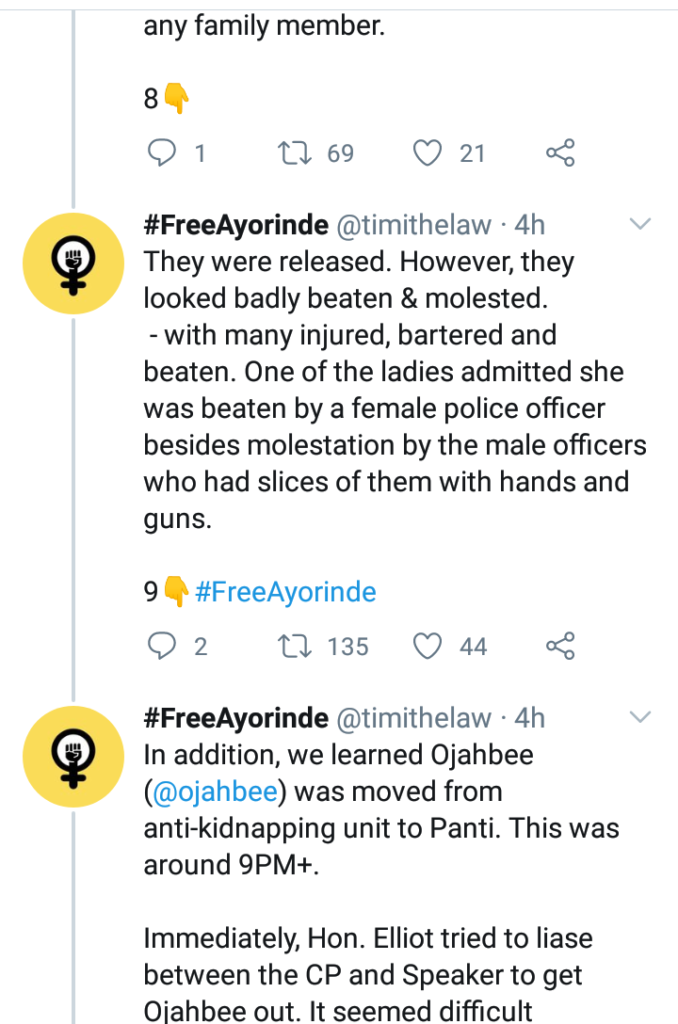The height and width of the screenshot is (1024, 678).
Task: Click the 4h timestamp on 'They were released' tweet
Action: 529,225
